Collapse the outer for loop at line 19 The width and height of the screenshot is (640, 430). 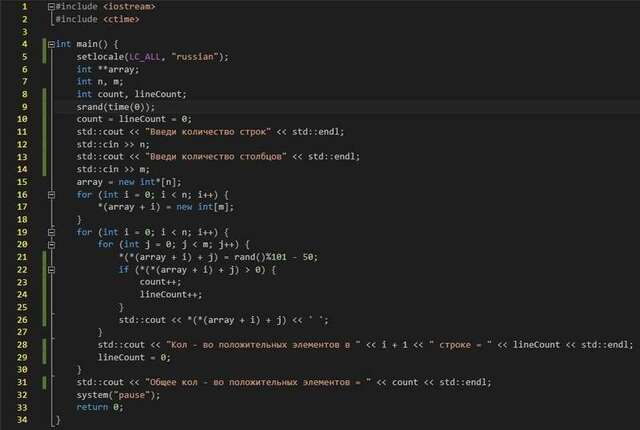point(51,232)
